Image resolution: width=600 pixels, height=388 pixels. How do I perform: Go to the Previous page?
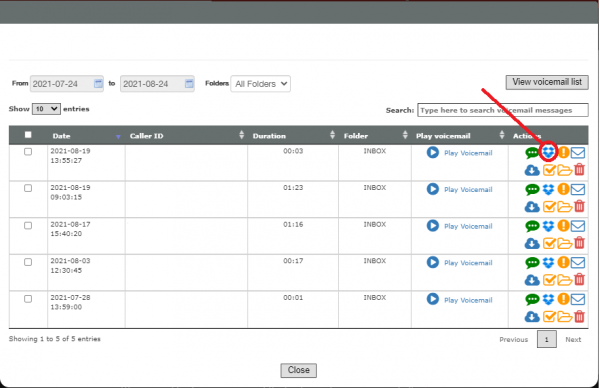coord(514,339)
